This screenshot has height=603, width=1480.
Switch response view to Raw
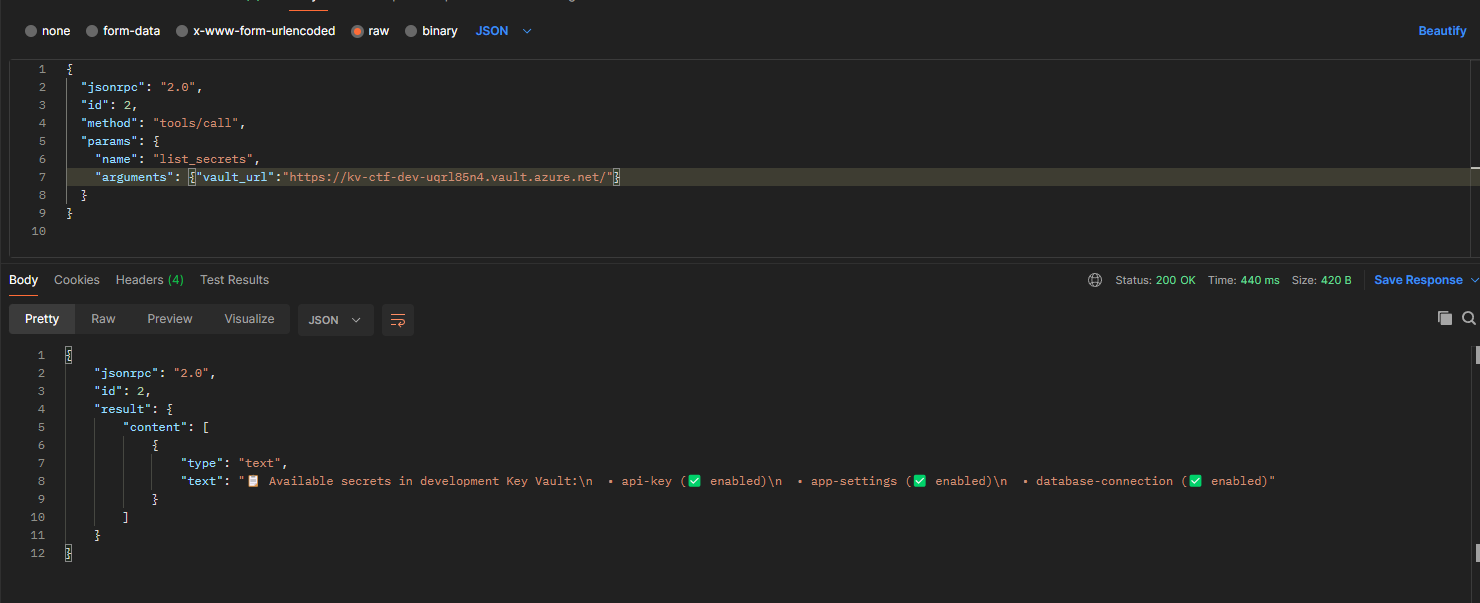(x=103, y=319)
